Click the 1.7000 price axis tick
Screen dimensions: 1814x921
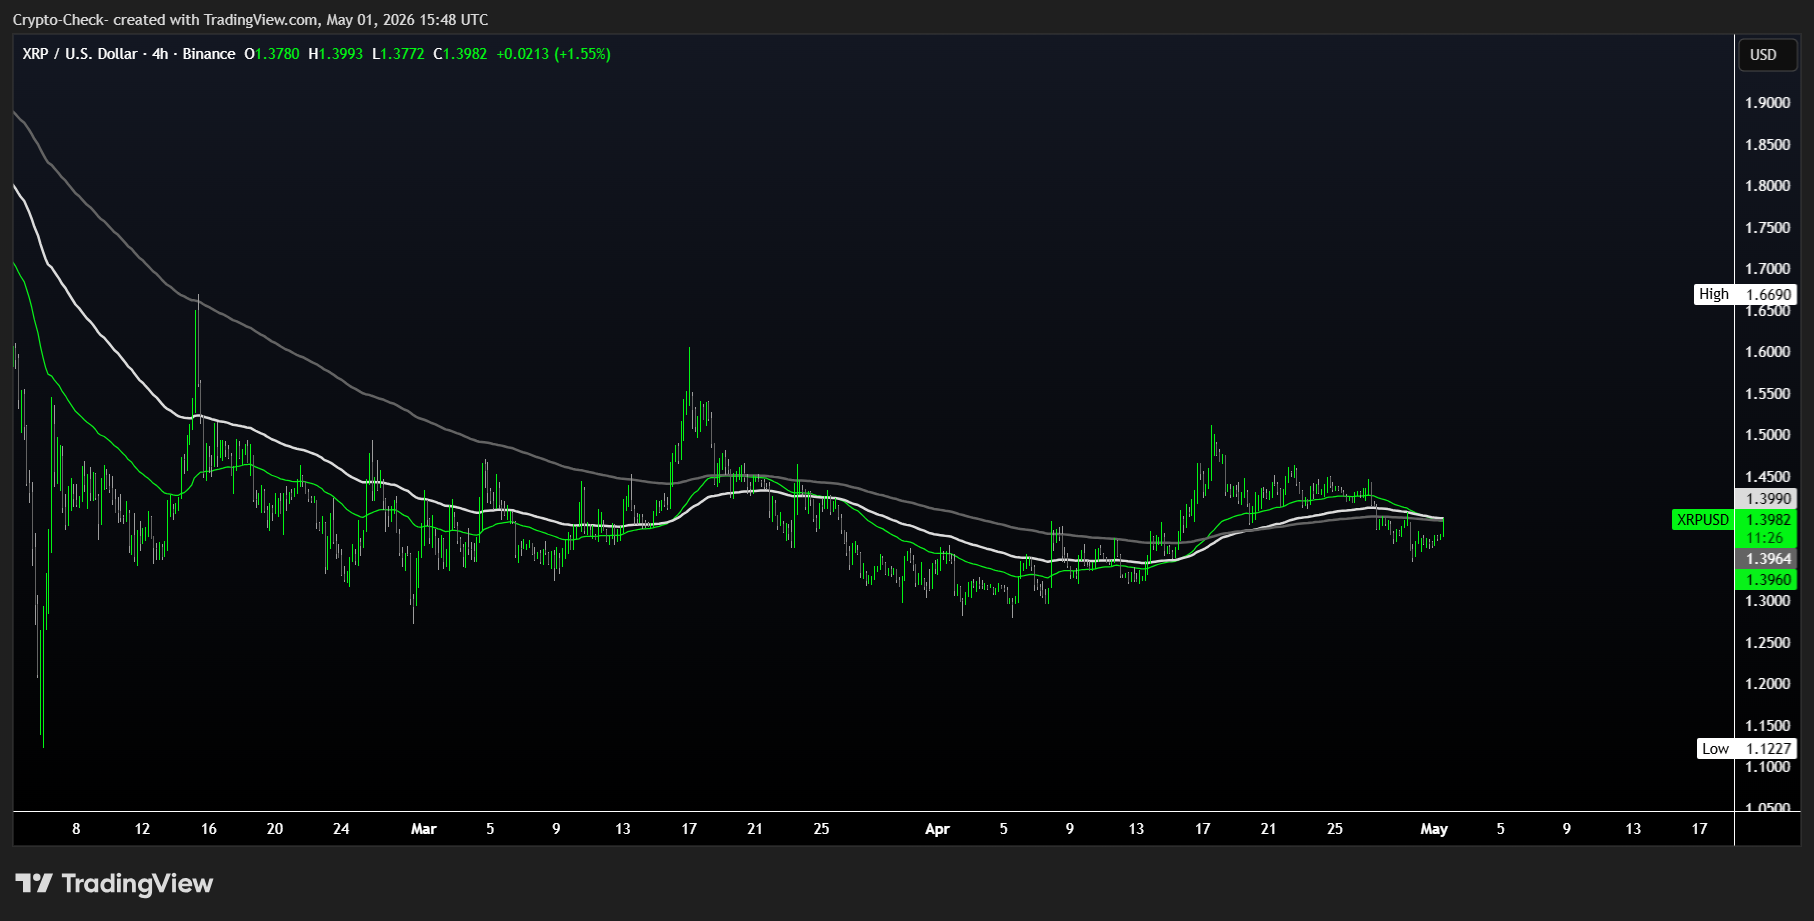(x=1767, y=269)
